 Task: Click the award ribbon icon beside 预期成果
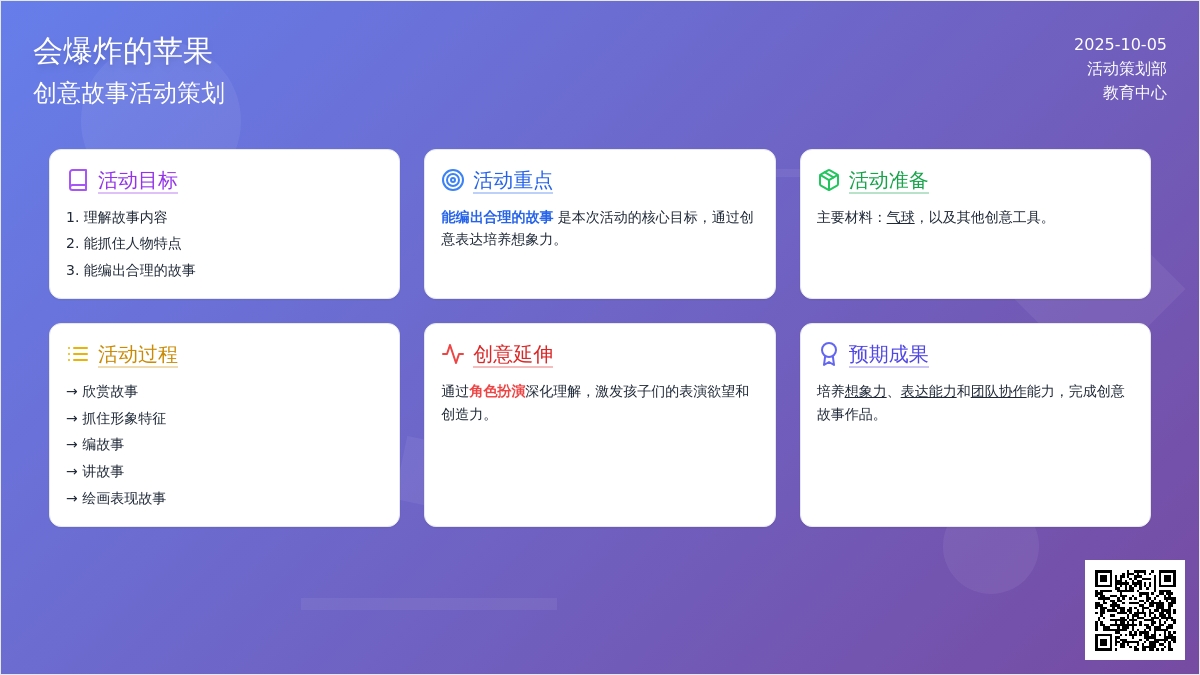coord(828,354)
